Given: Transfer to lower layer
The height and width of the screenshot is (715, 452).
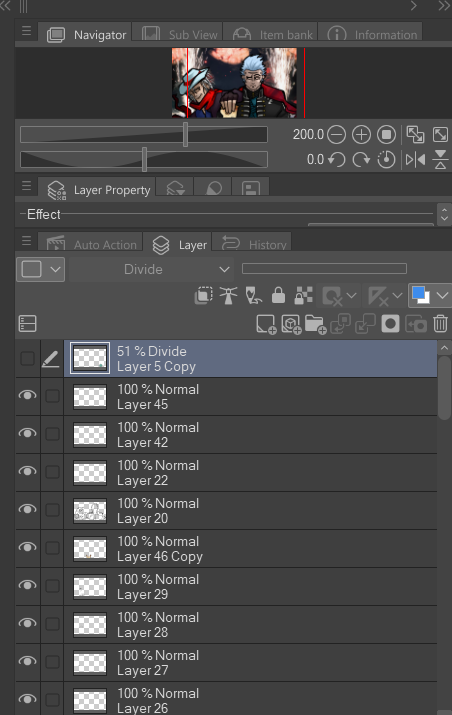Looking at the screenshot, I should (x=341, y=324).
